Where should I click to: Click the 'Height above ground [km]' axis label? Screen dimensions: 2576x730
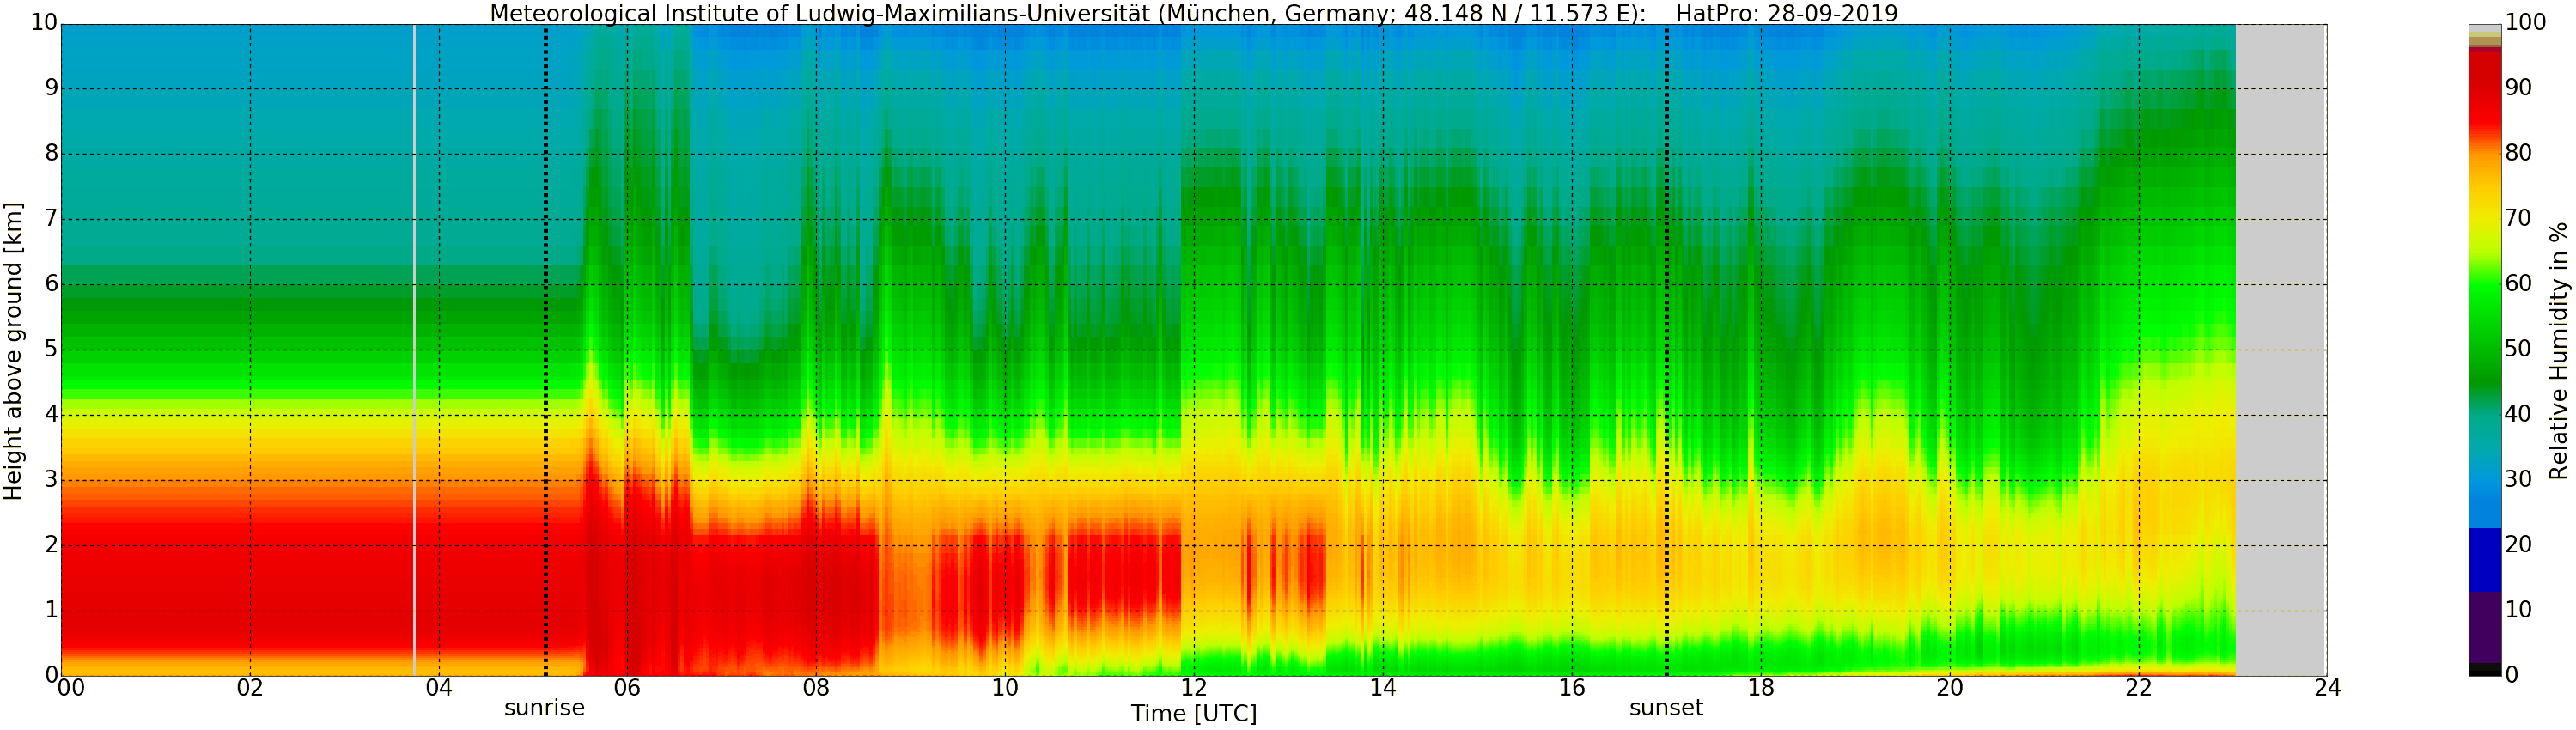(13, 351)
